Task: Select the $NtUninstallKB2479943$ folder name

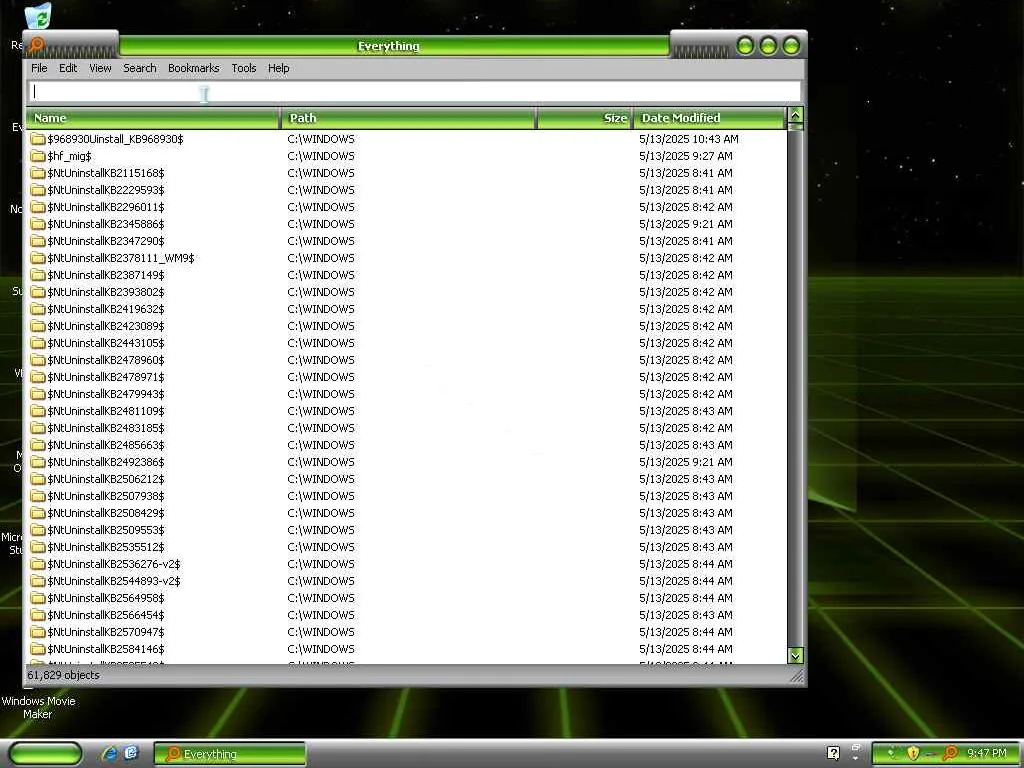Action: coord(106,394)
